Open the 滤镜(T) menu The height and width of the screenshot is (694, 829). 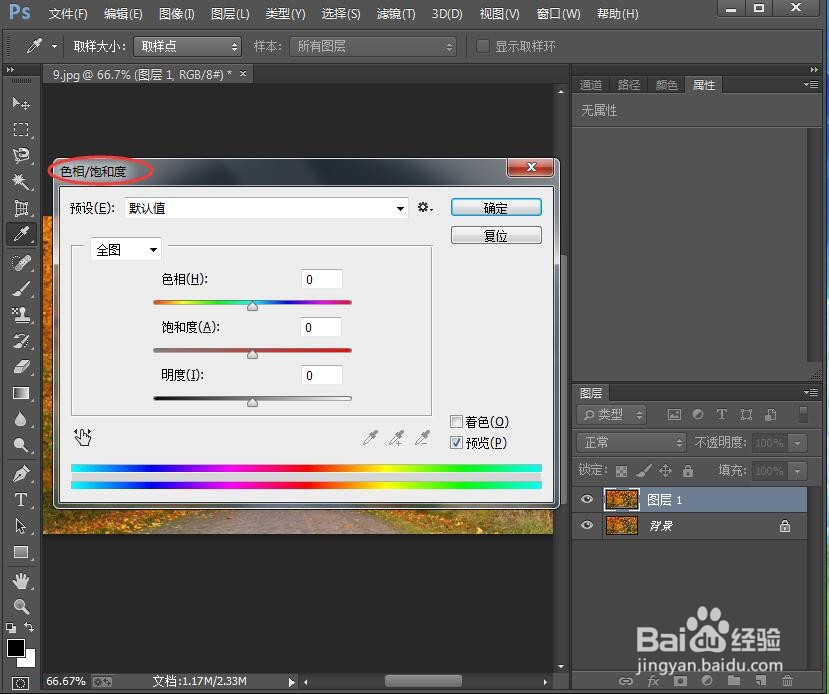click(x=395, y=14)
